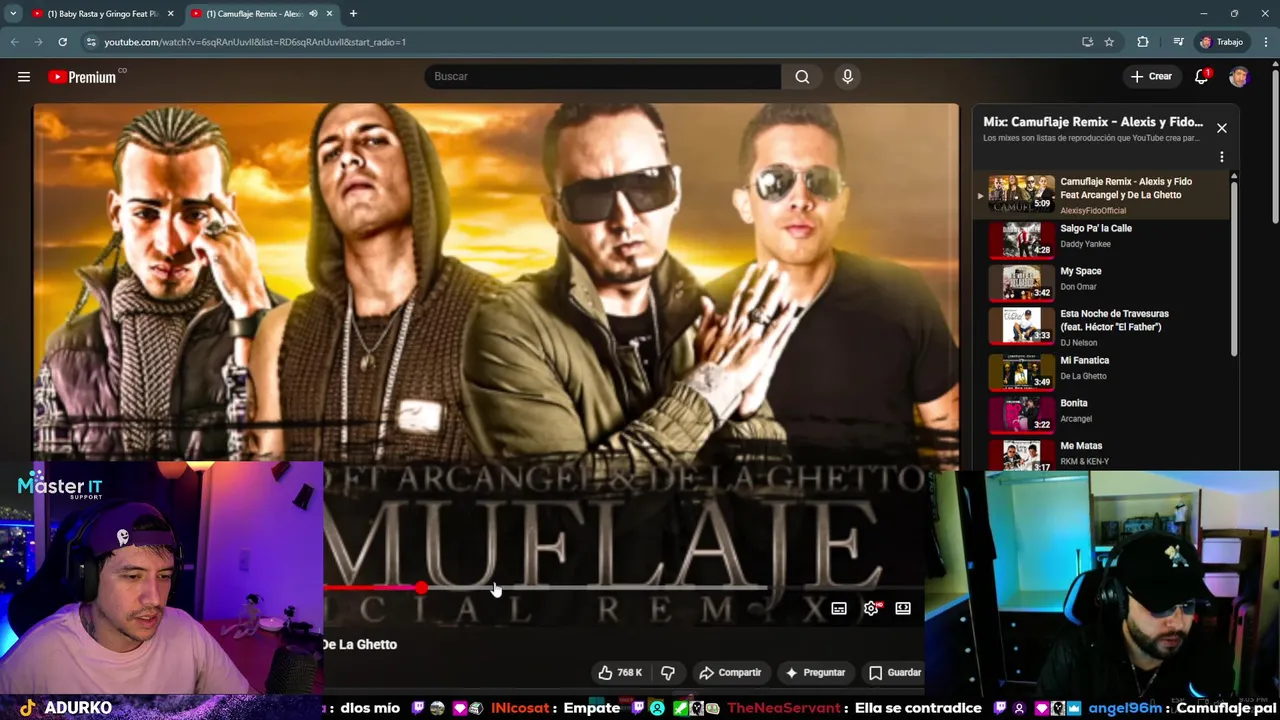This screenshot has width=1280, height=720.
Task: Open media controls icon in toolbar
Action: pos(1178,42)
